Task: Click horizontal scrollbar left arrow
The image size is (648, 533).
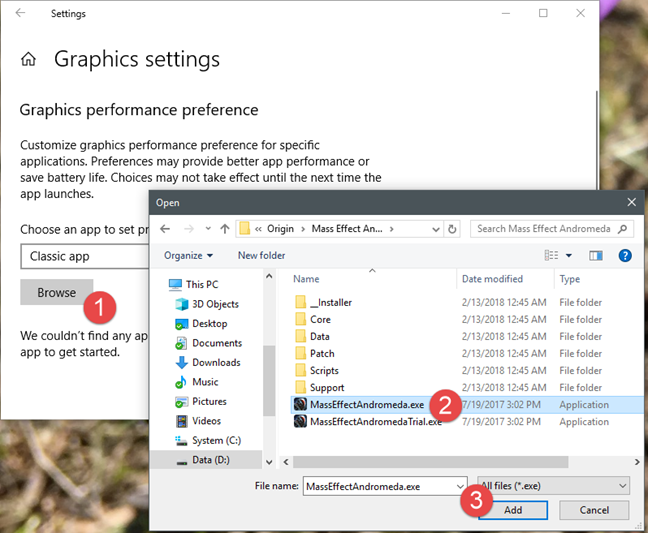Action: [286, 462]
